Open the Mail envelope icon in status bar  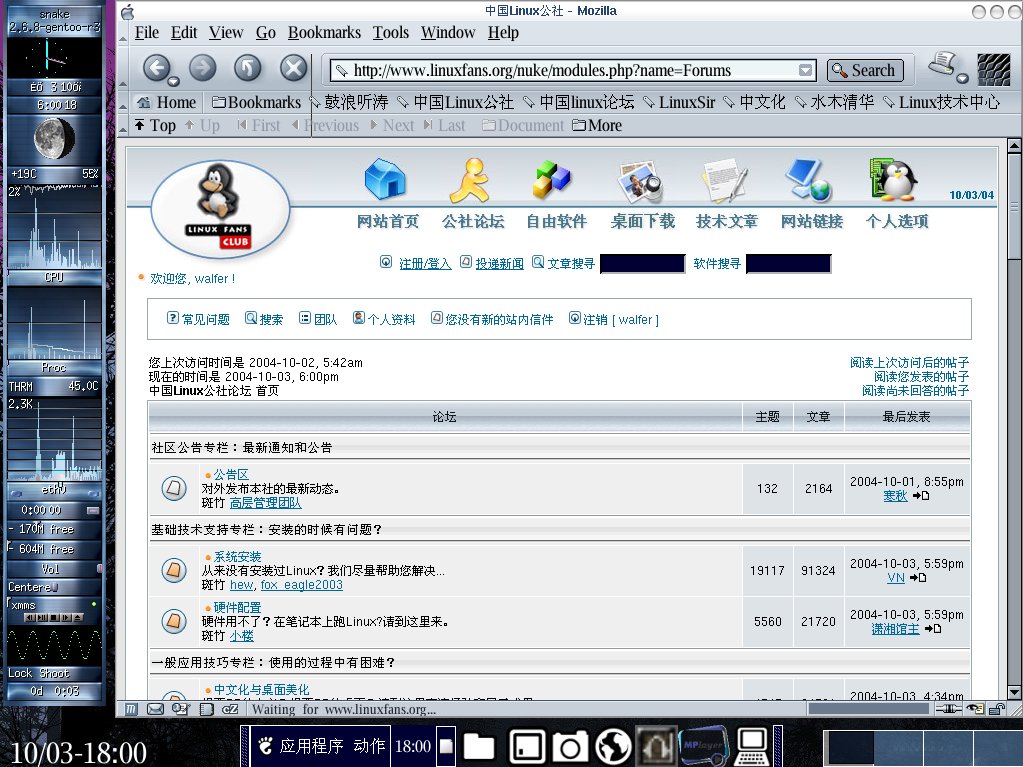(155, 709)
